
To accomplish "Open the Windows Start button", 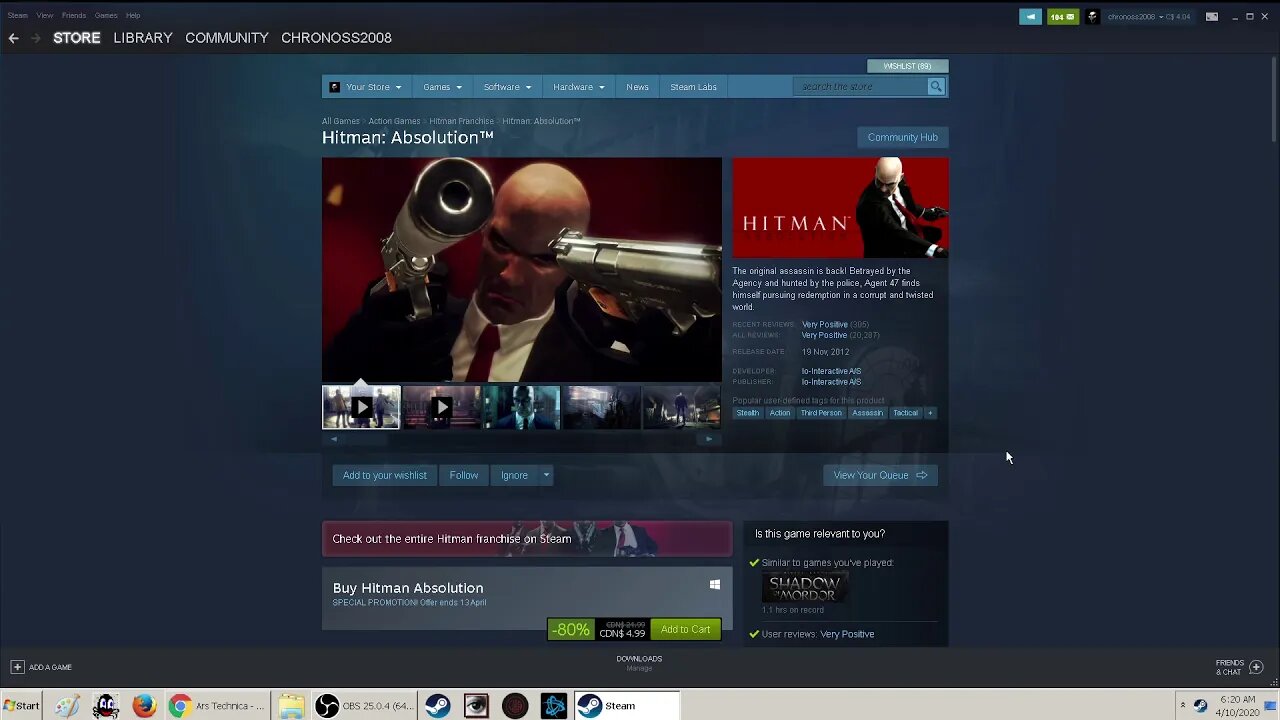I will (21, 706).
